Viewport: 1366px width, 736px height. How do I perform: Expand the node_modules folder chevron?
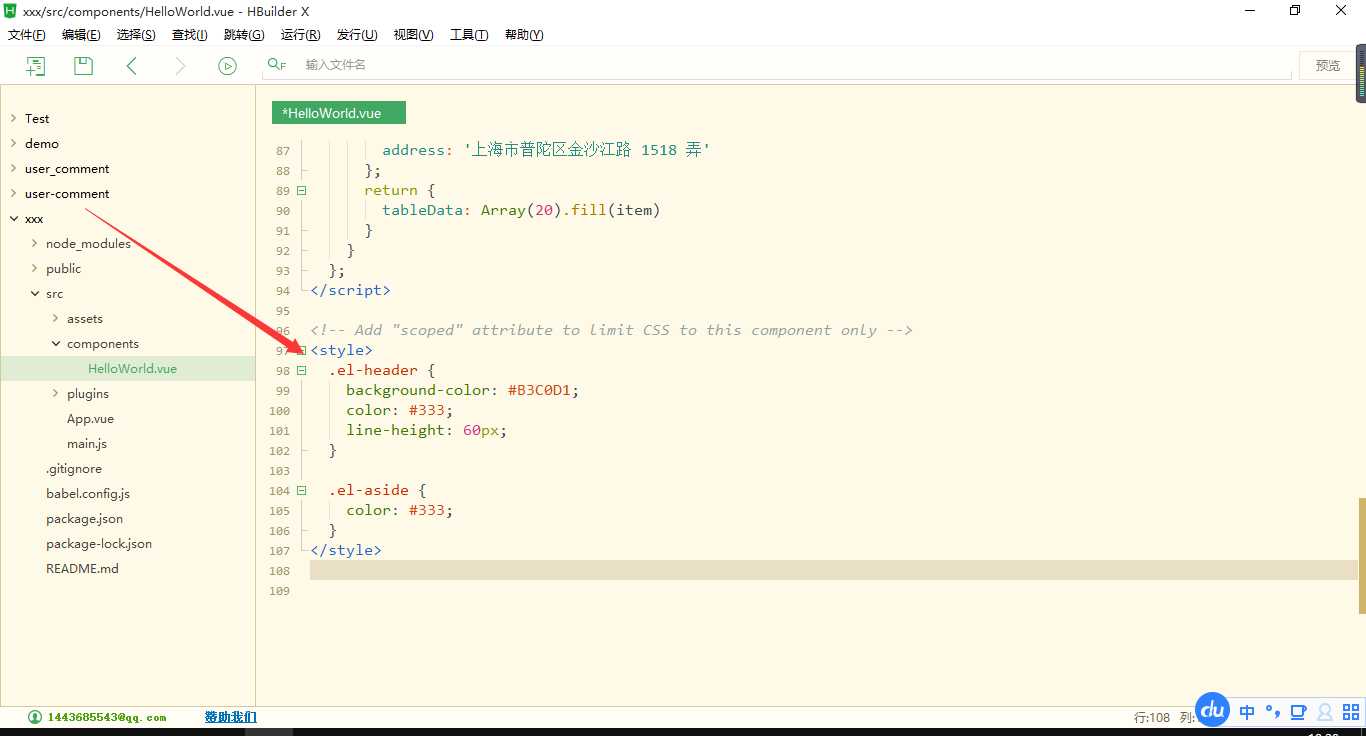coord(34,243)
